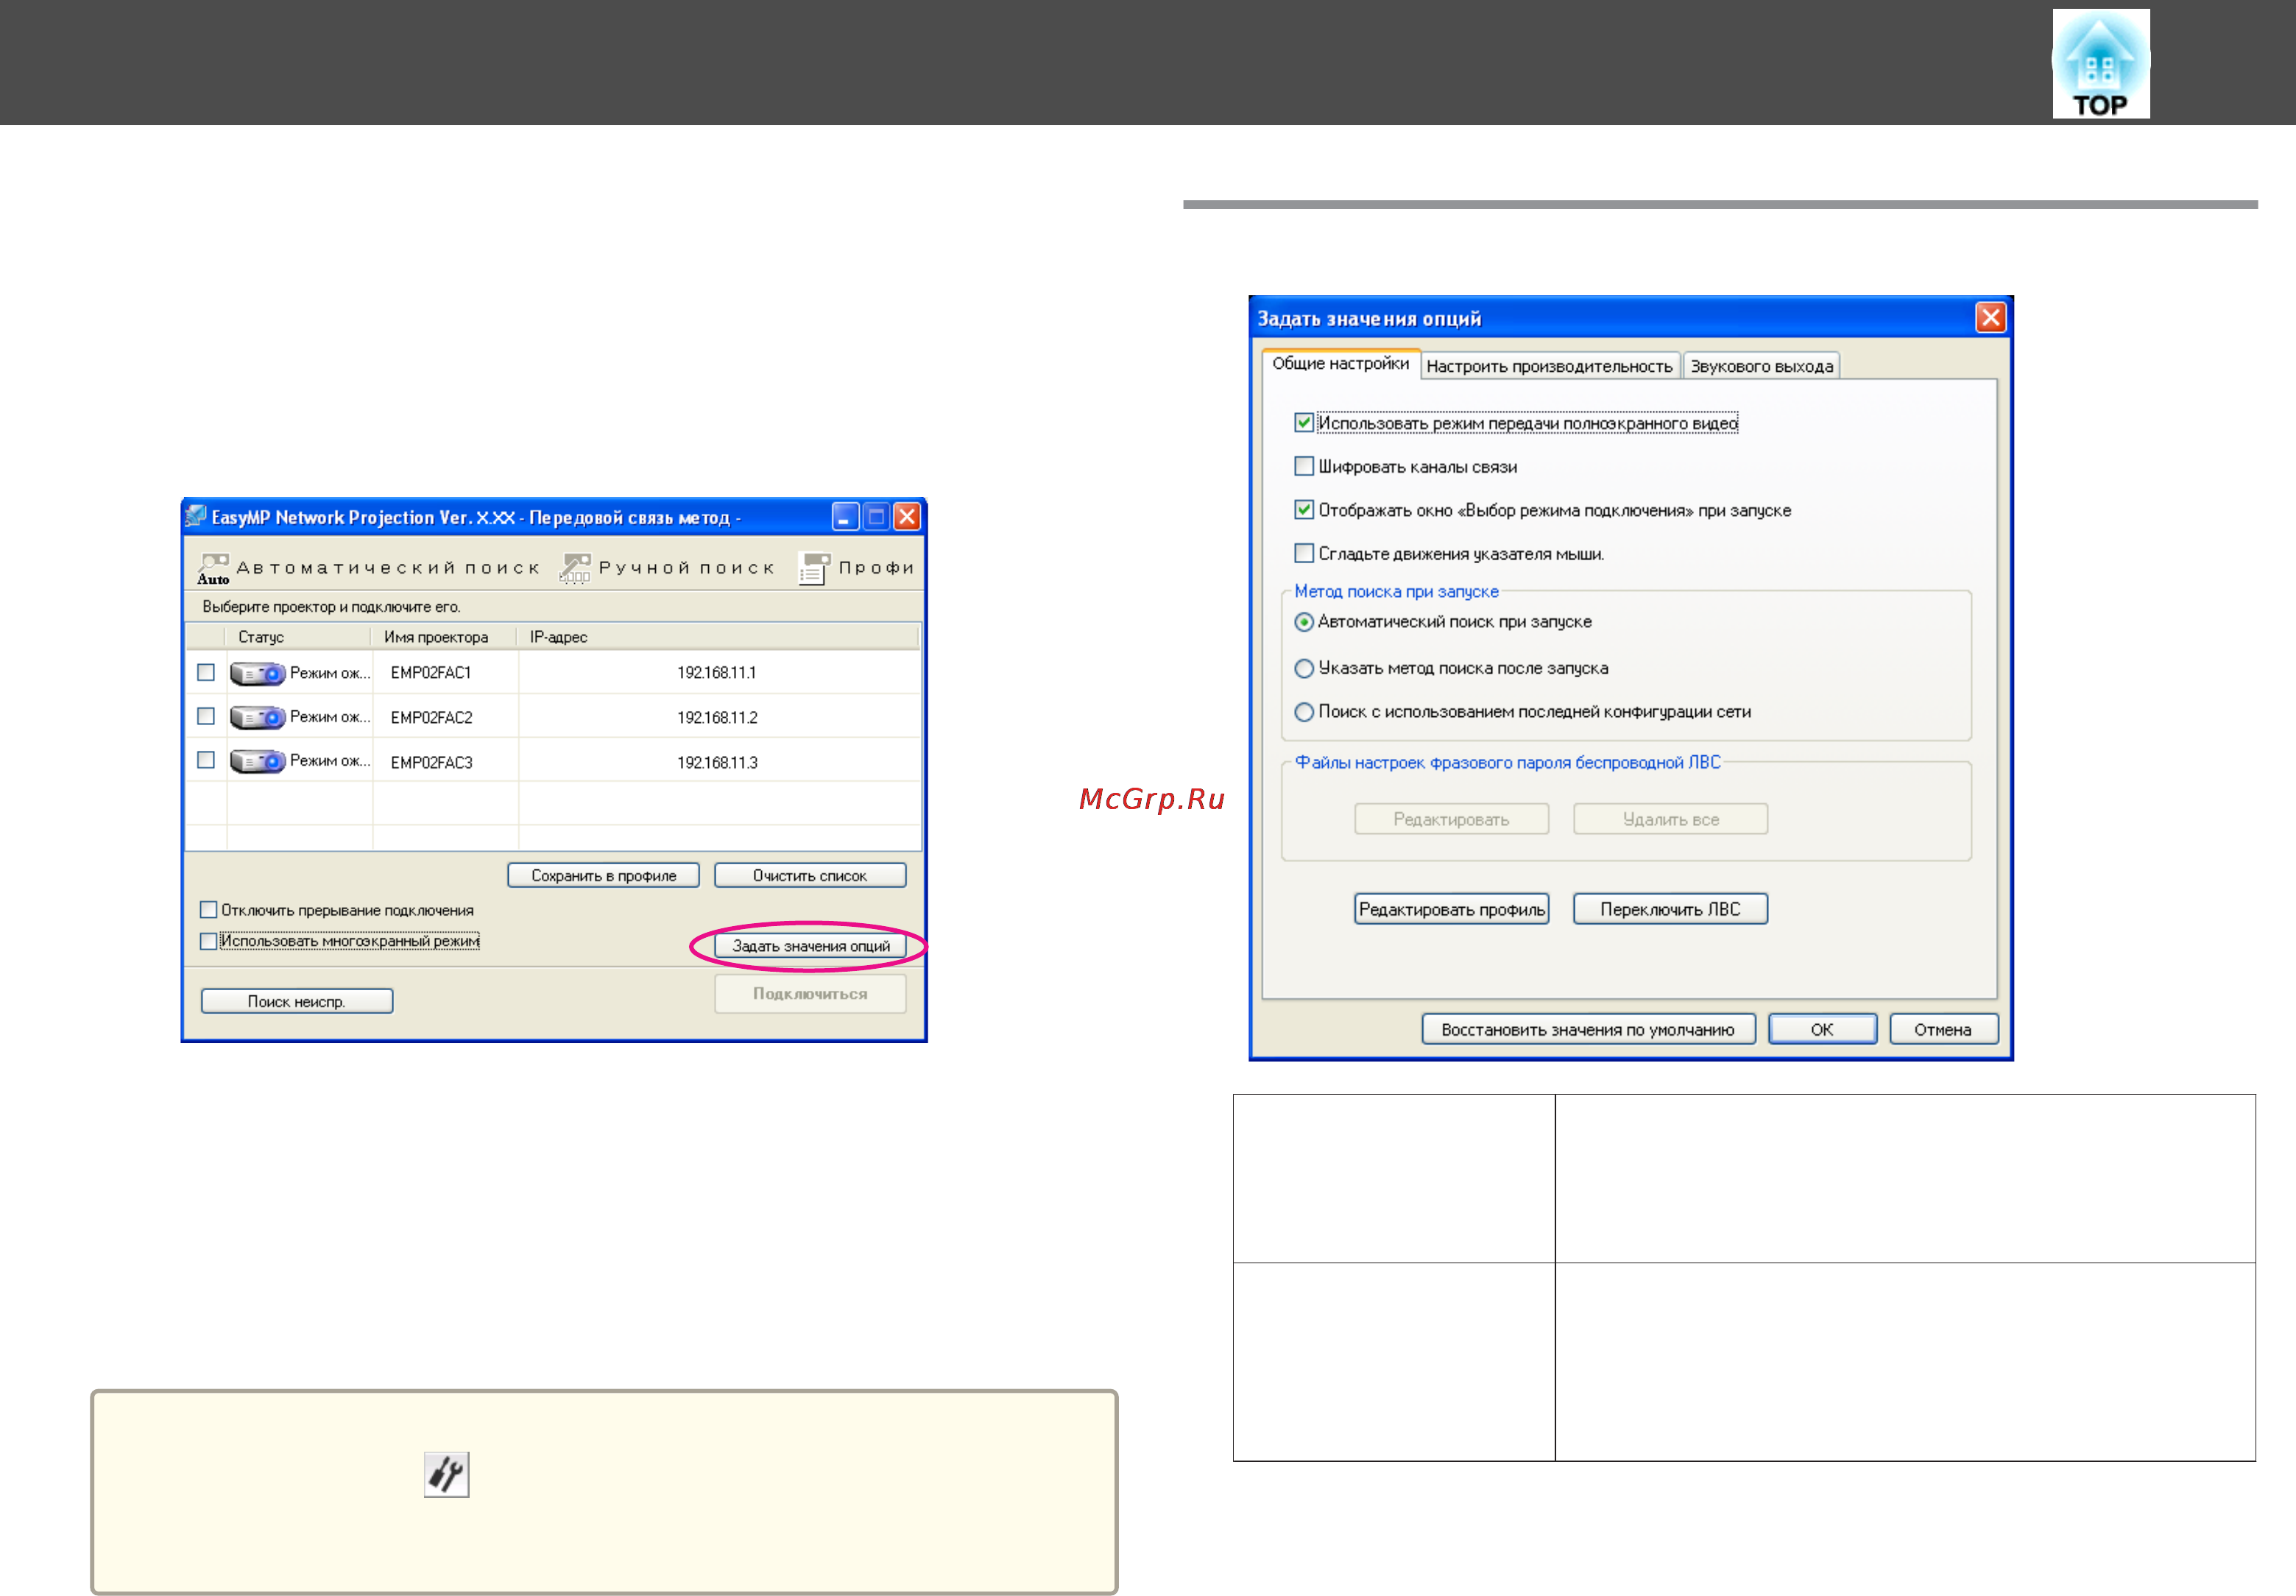Open Профи toolbar item
Viewport: 2296px width, 1596px height.
pos(857,568)
